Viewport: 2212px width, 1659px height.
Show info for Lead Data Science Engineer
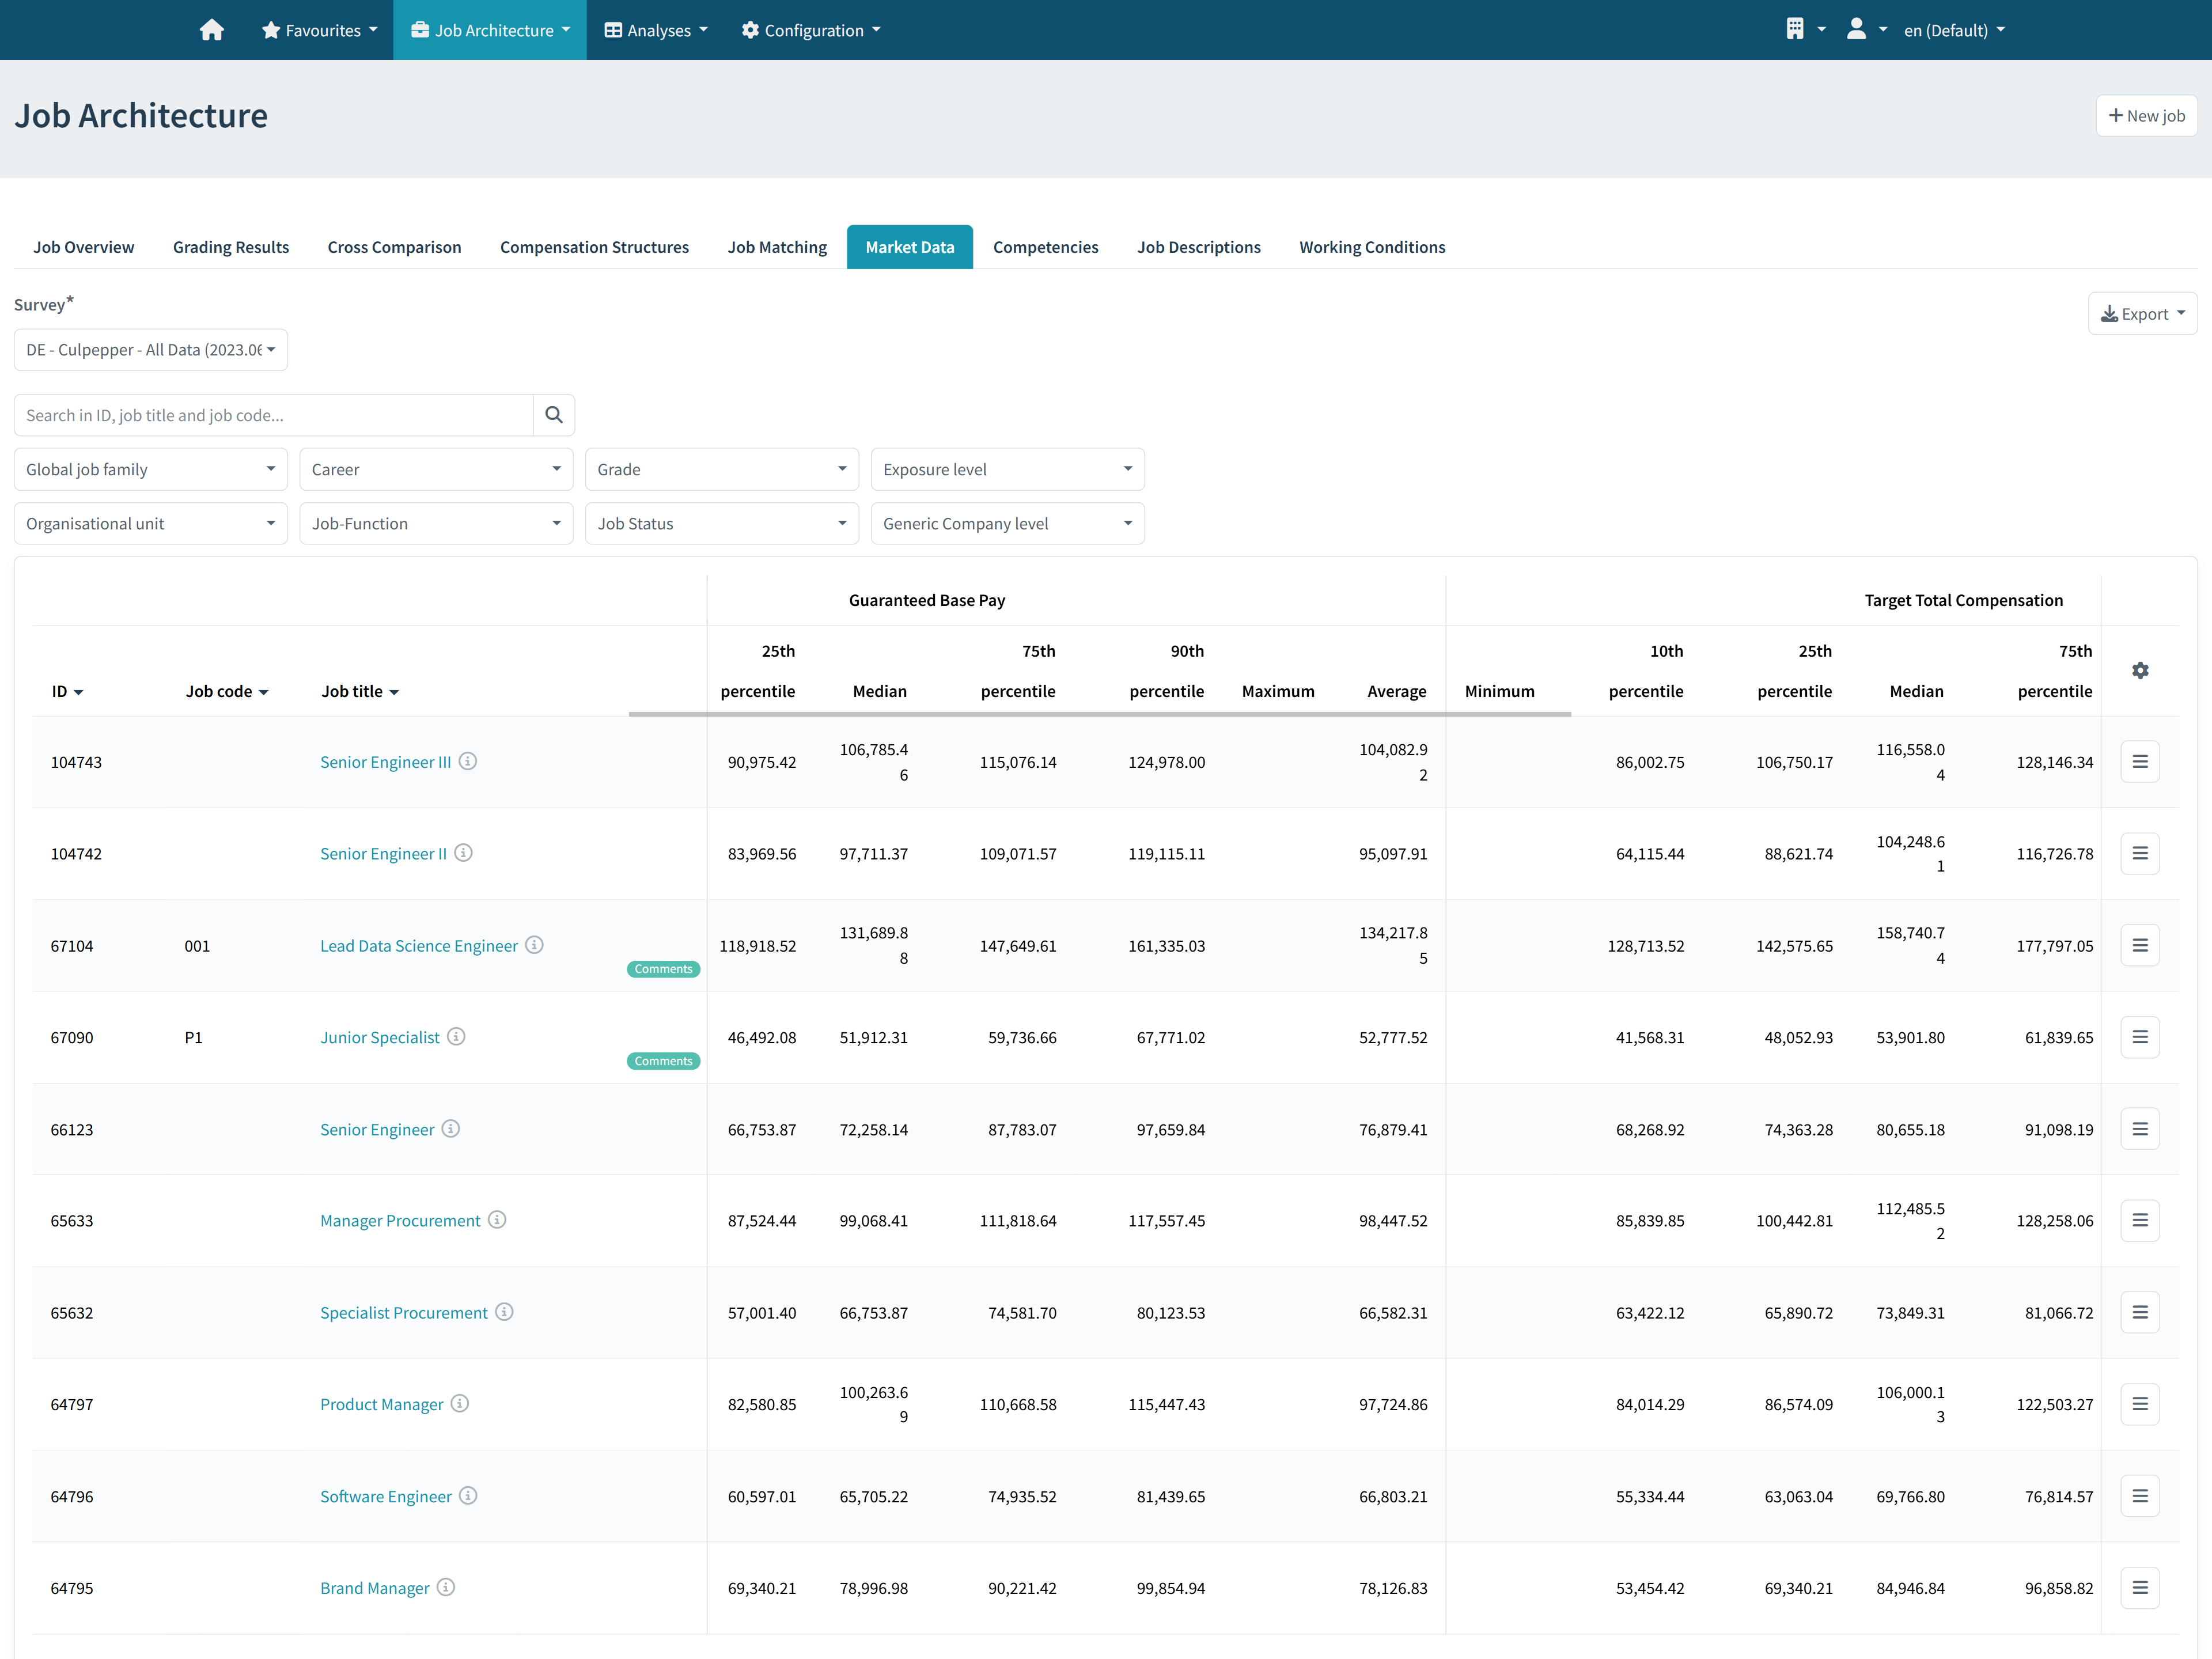[534, 945]
